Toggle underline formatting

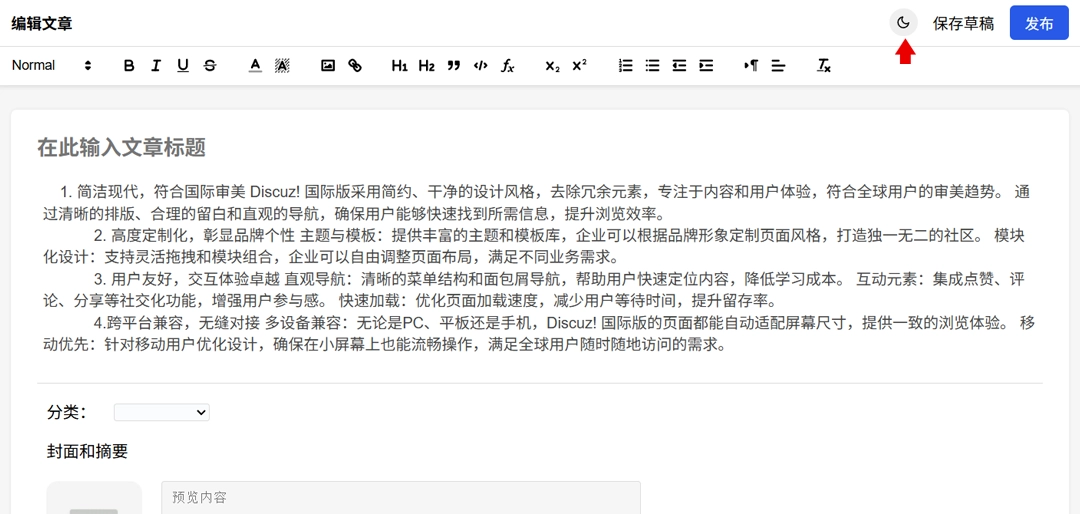(183, 65)
